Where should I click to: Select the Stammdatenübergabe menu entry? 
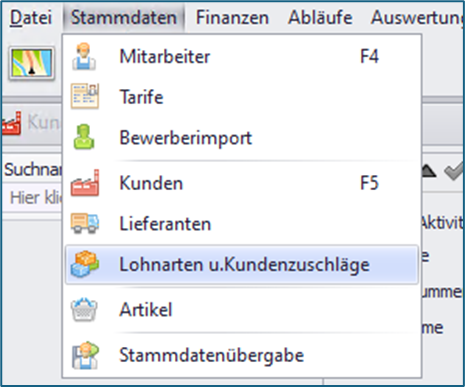click(x=242, y=355)
